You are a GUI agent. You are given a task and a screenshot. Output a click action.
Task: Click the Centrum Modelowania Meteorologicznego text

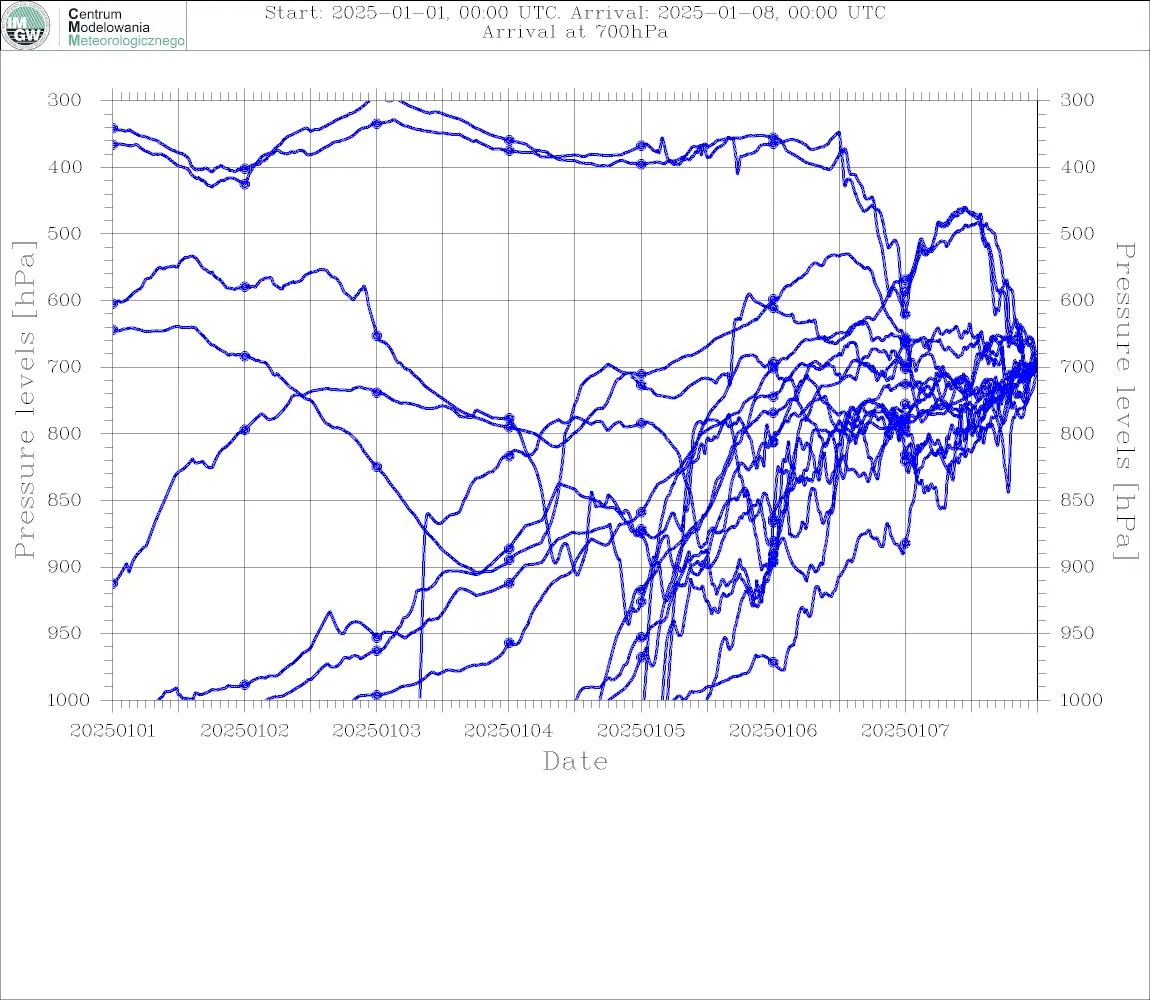[x=126, y=27]
